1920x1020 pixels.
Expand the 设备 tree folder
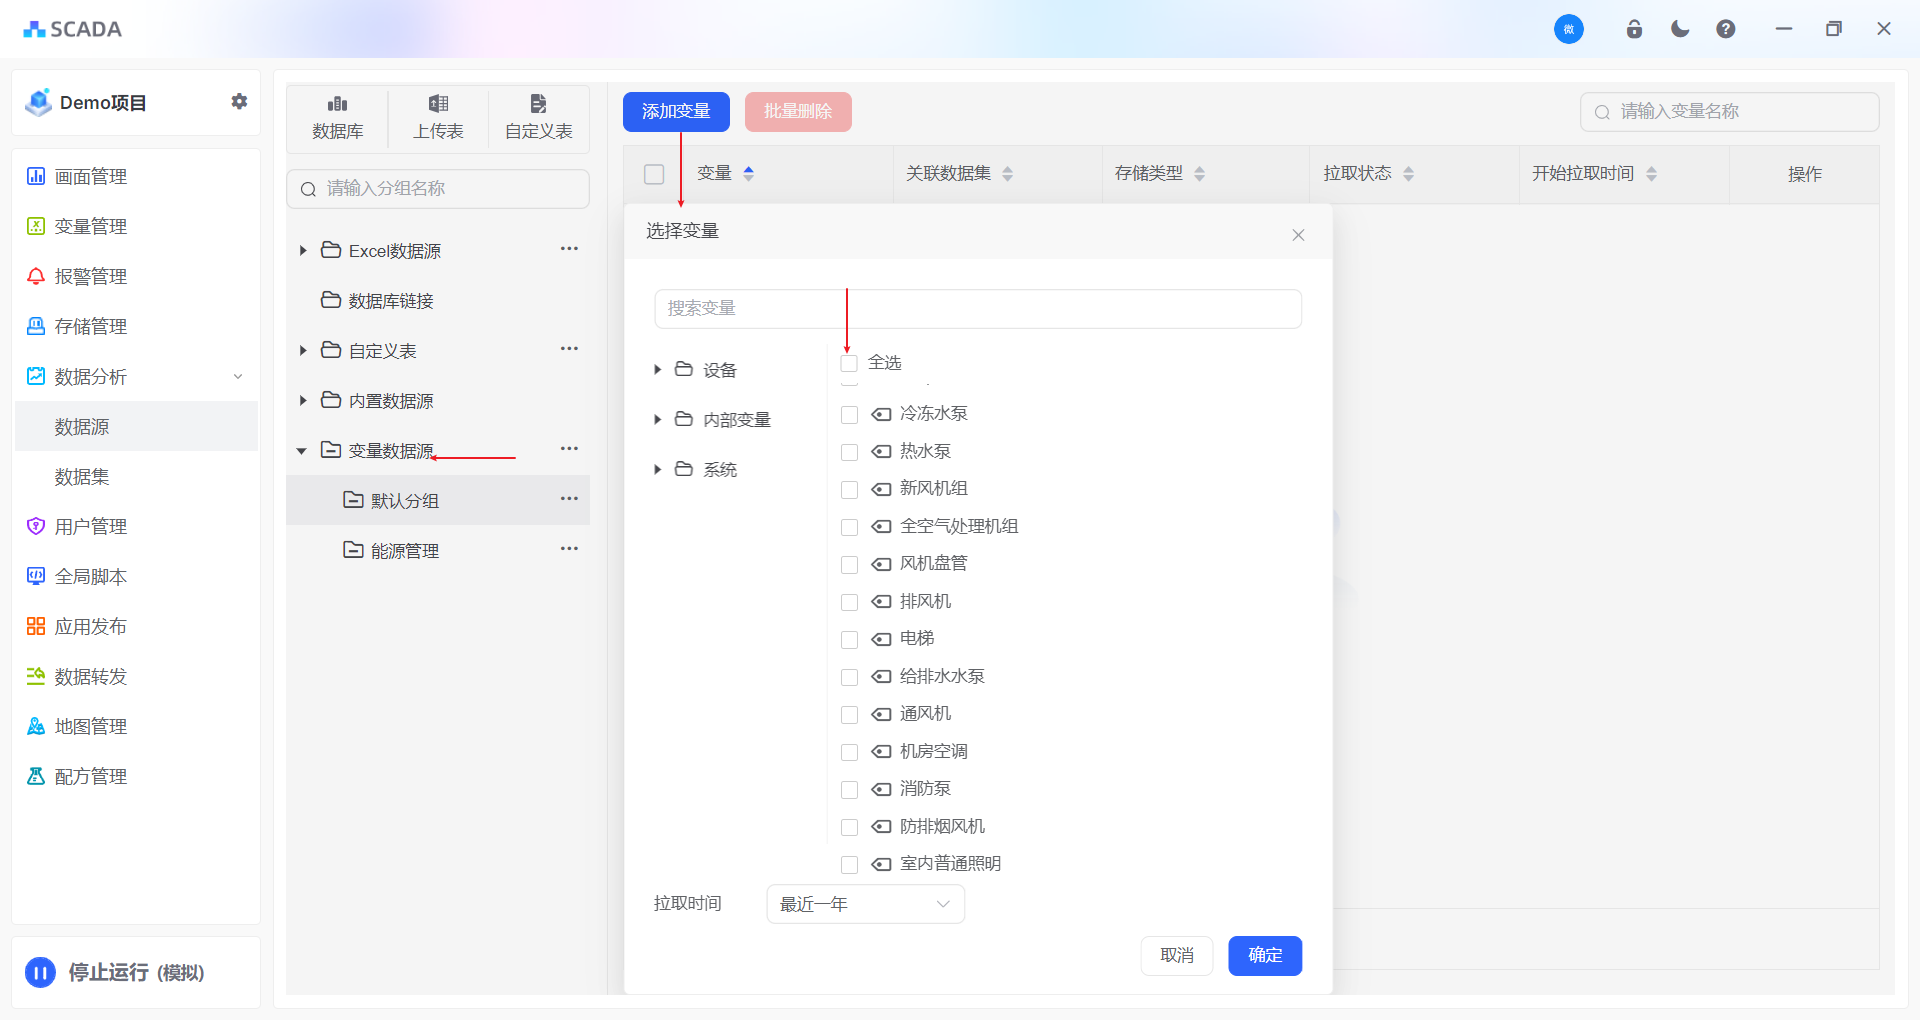(657, 370)
